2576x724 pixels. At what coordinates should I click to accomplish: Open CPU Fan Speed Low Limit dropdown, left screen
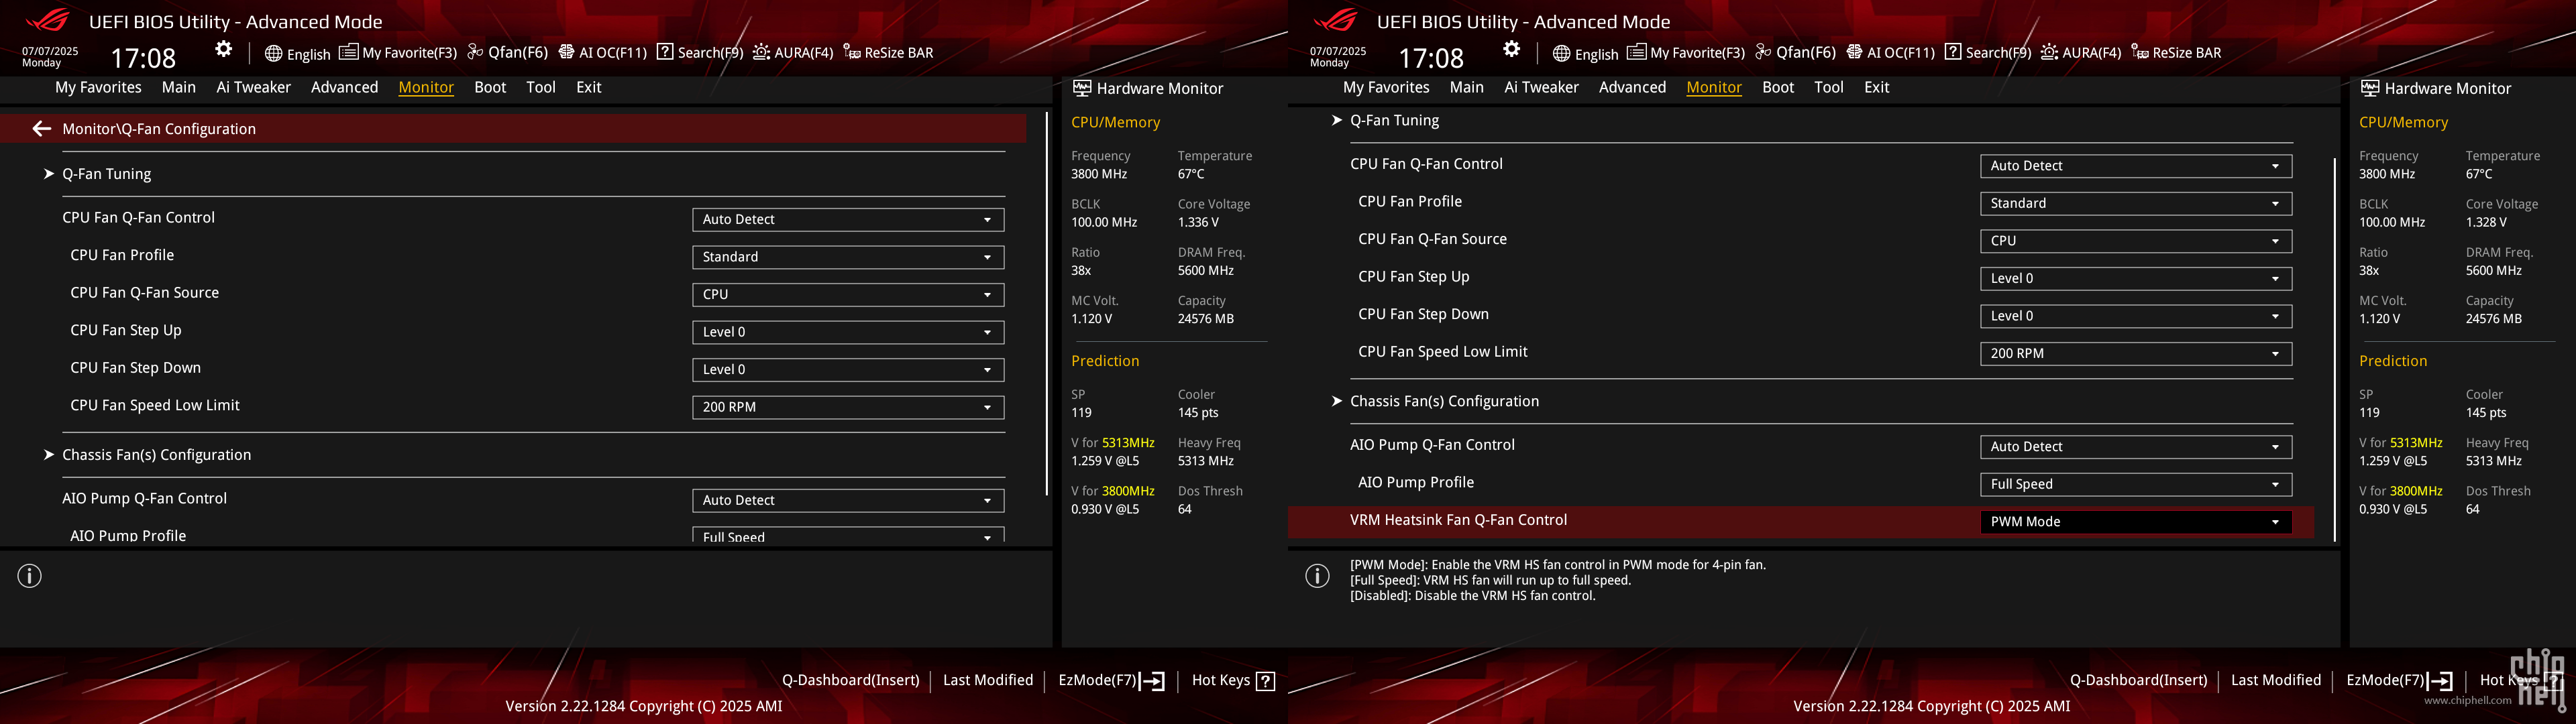click(x=848, y=407)
